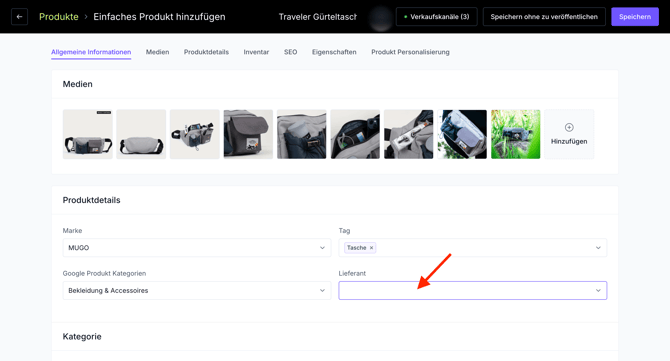Open Produkt Personalisierung tab
This screenshot has height=361, width=670.
point(410,52)
